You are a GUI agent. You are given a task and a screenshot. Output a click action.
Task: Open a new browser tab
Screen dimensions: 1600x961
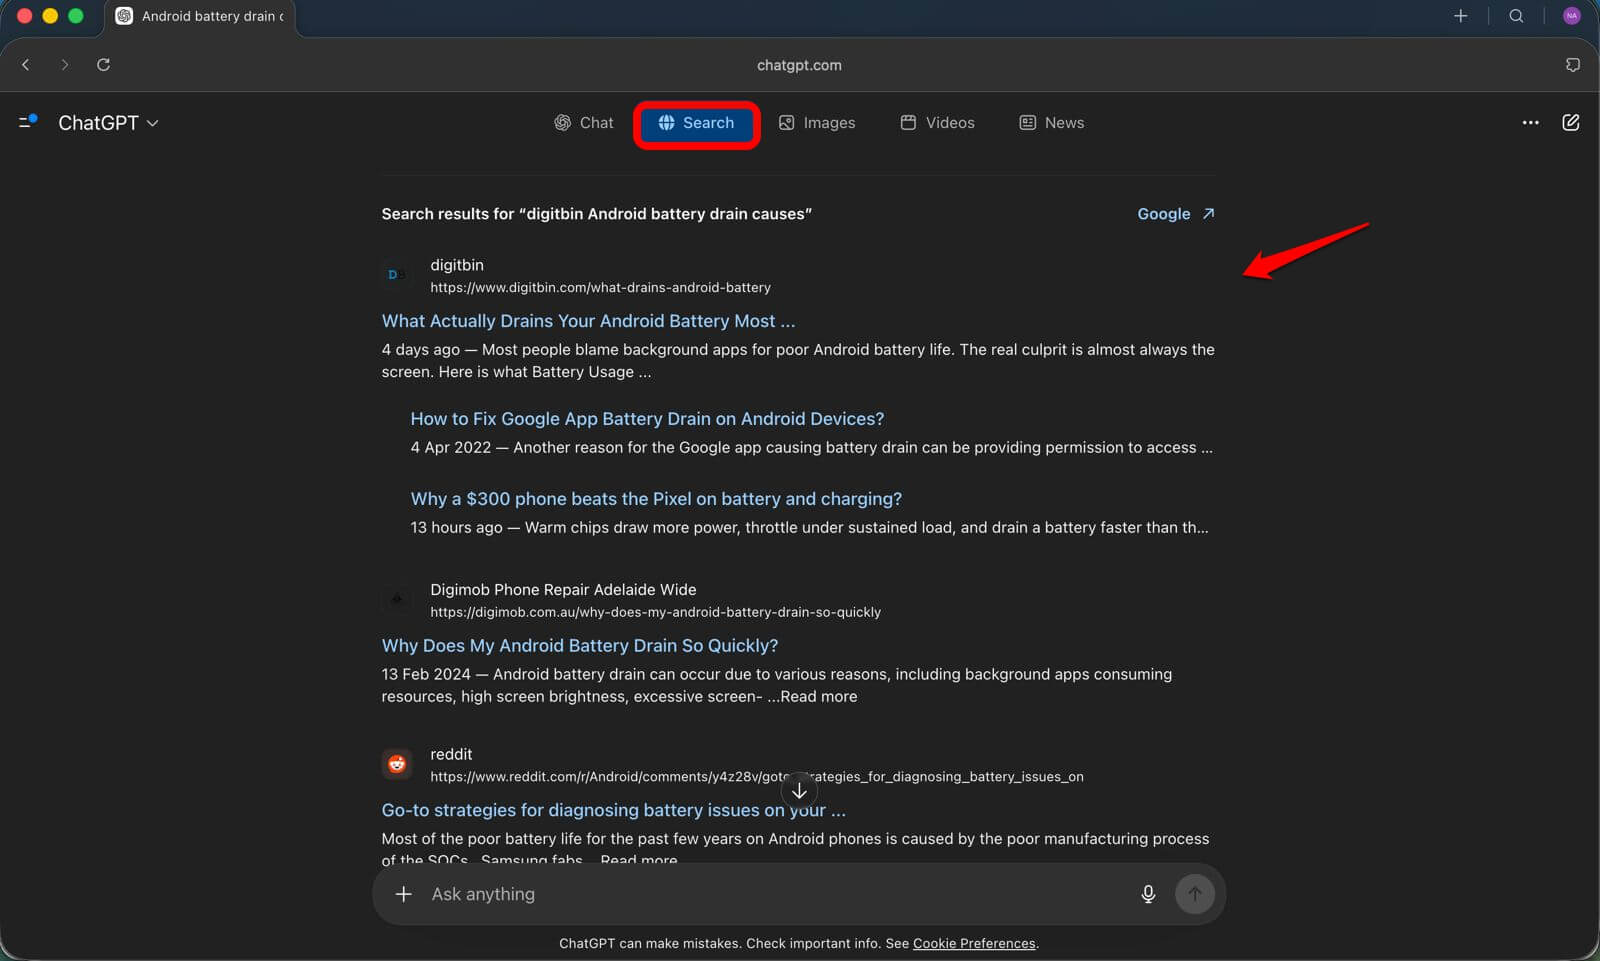[1460, 16]
